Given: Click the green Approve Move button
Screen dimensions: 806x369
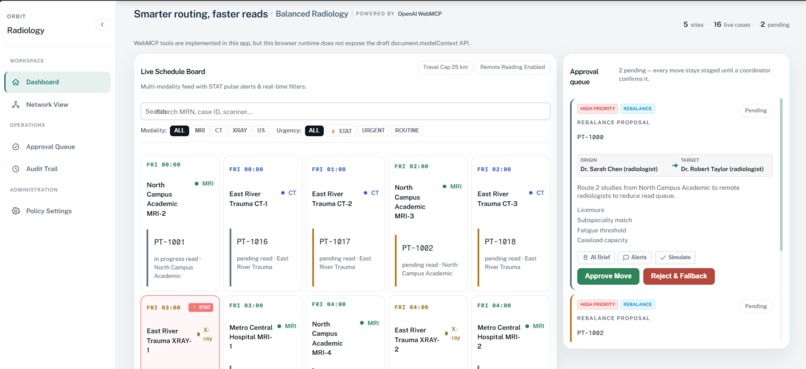Looking at the screenshot, I should 608,276.
